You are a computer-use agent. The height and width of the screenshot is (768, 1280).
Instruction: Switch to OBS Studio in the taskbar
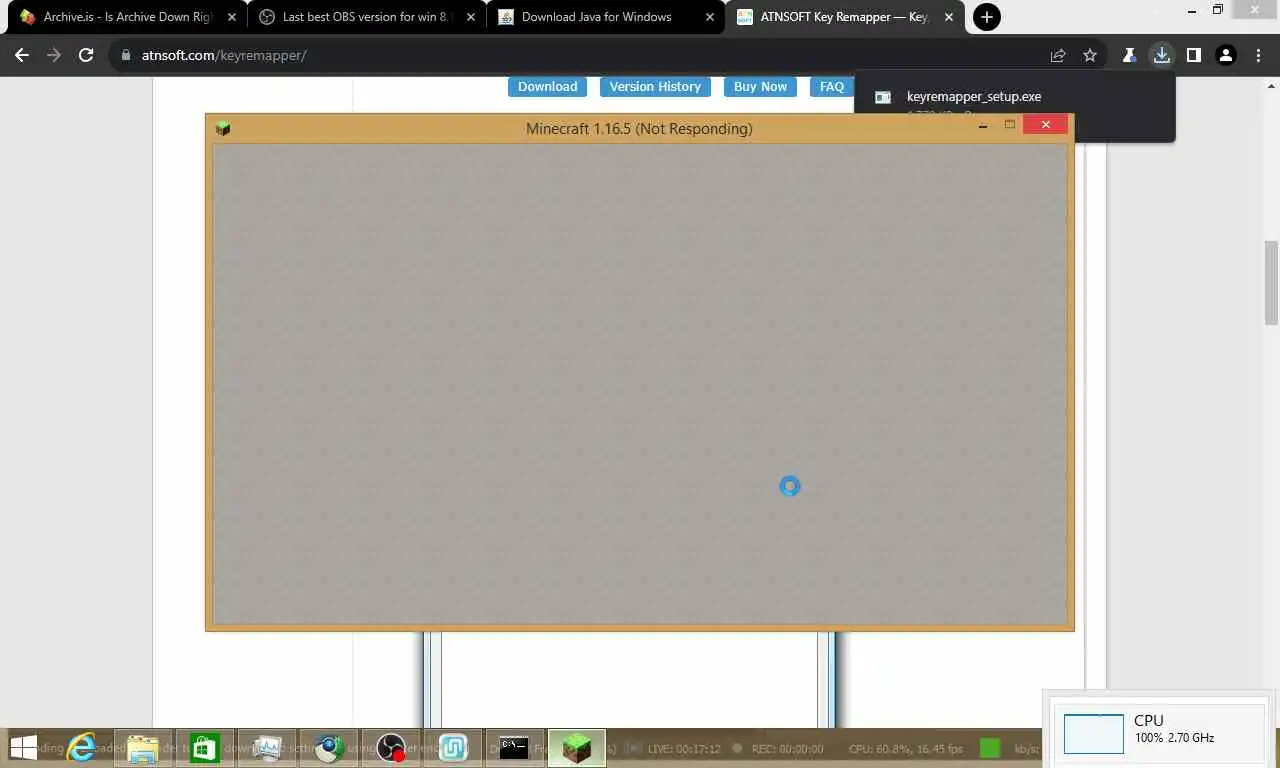391,747
